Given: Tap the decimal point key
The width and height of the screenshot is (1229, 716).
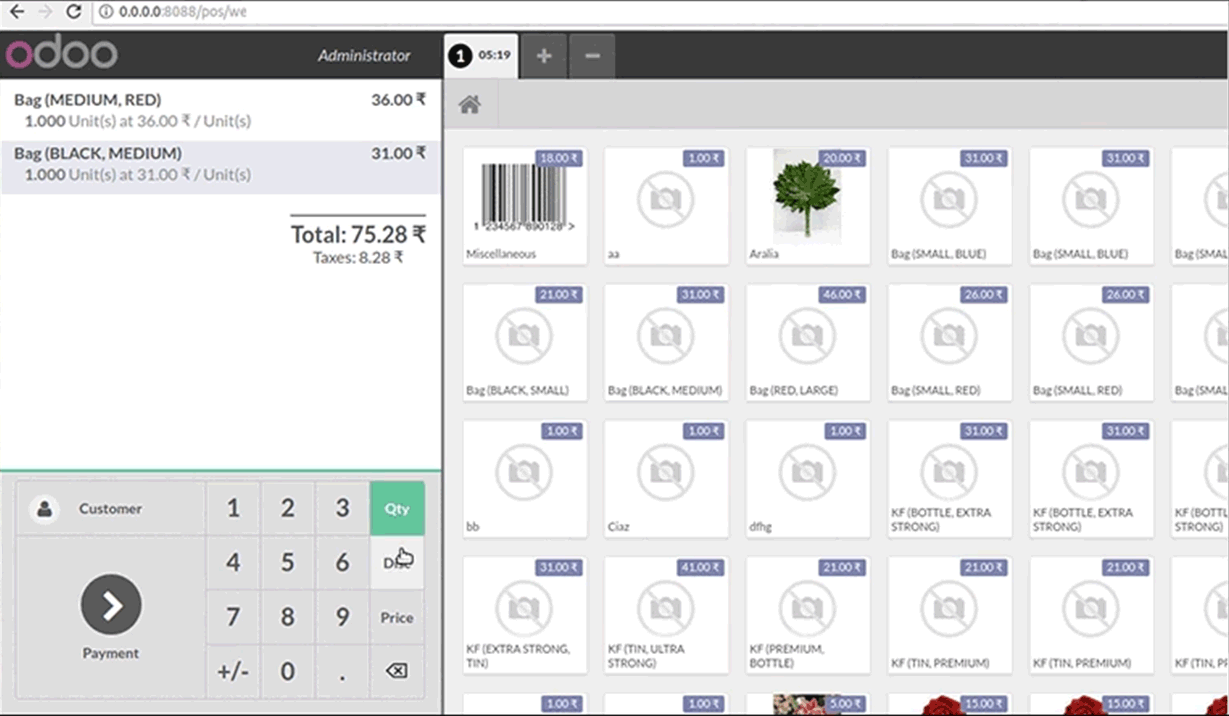Looking at the screenshot, I should [x=342, y=671].
